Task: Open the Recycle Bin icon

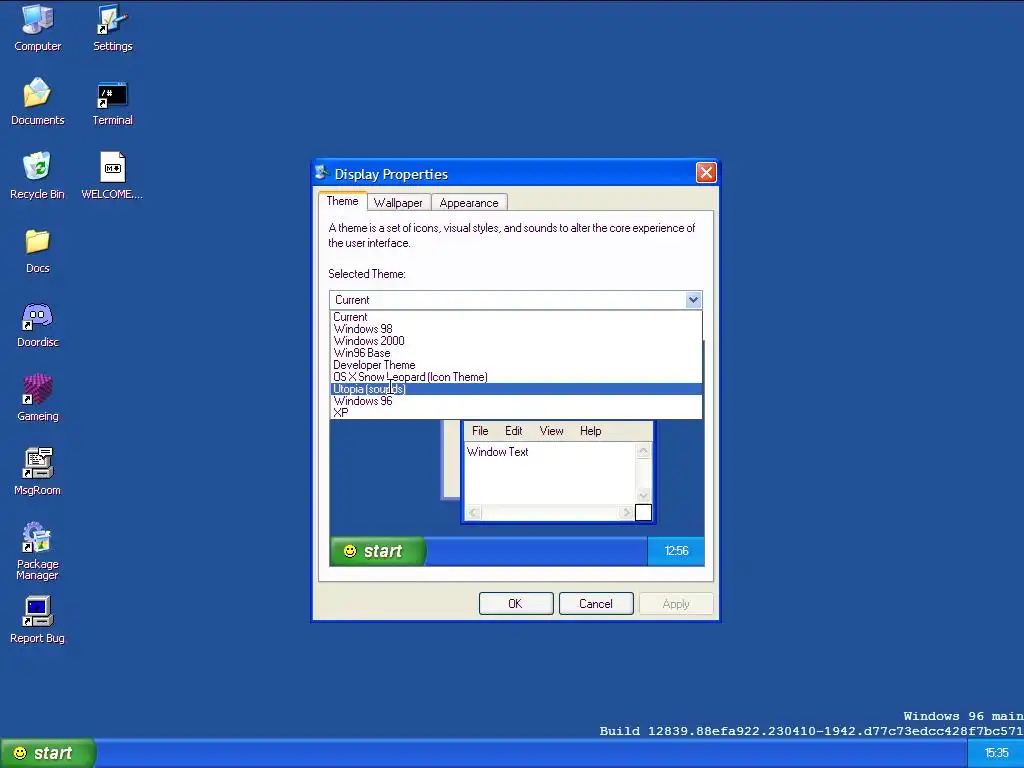Action: 37,175
